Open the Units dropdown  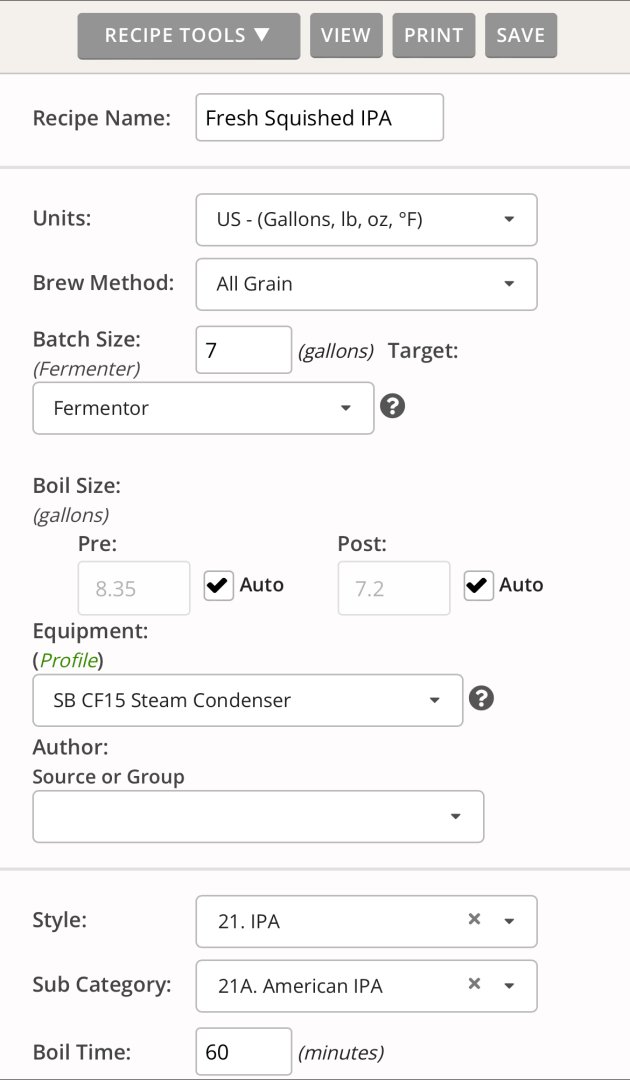[366, 219]
